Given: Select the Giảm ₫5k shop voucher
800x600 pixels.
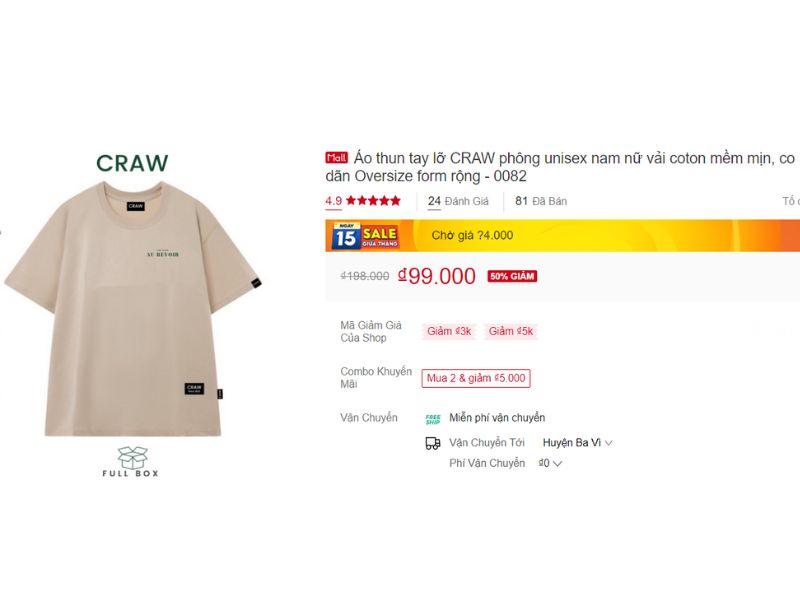Looking at the screenshot, I should pyautogui.click(x=510, y=331).
